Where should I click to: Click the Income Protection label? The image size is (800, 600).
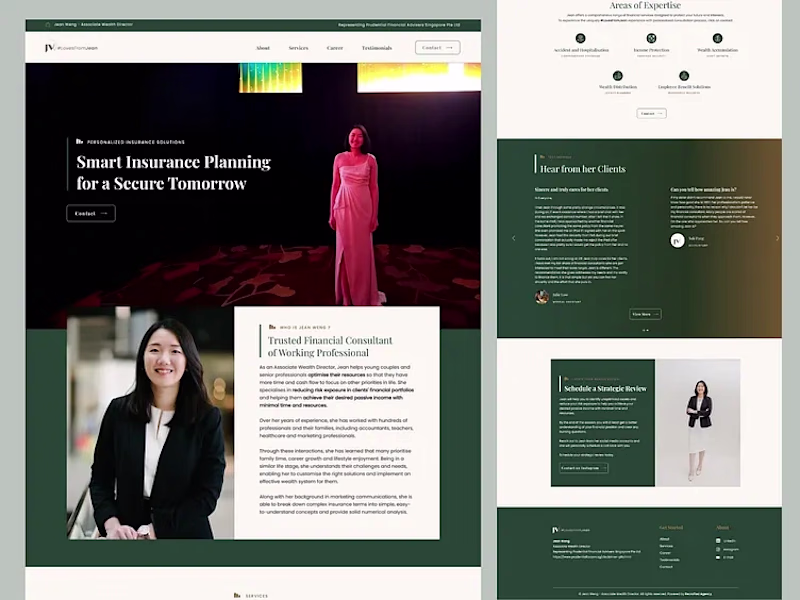tap(652, 50)
